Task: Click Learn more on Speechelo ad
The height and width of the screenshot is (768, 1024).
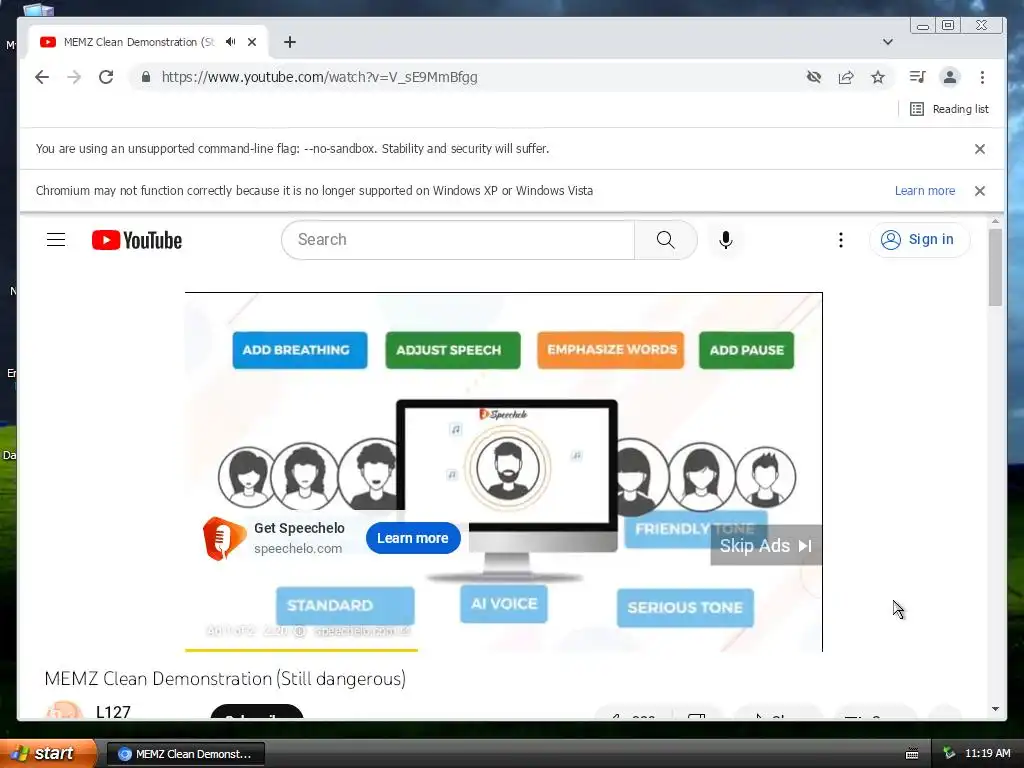Action: (x=413, y=538)
